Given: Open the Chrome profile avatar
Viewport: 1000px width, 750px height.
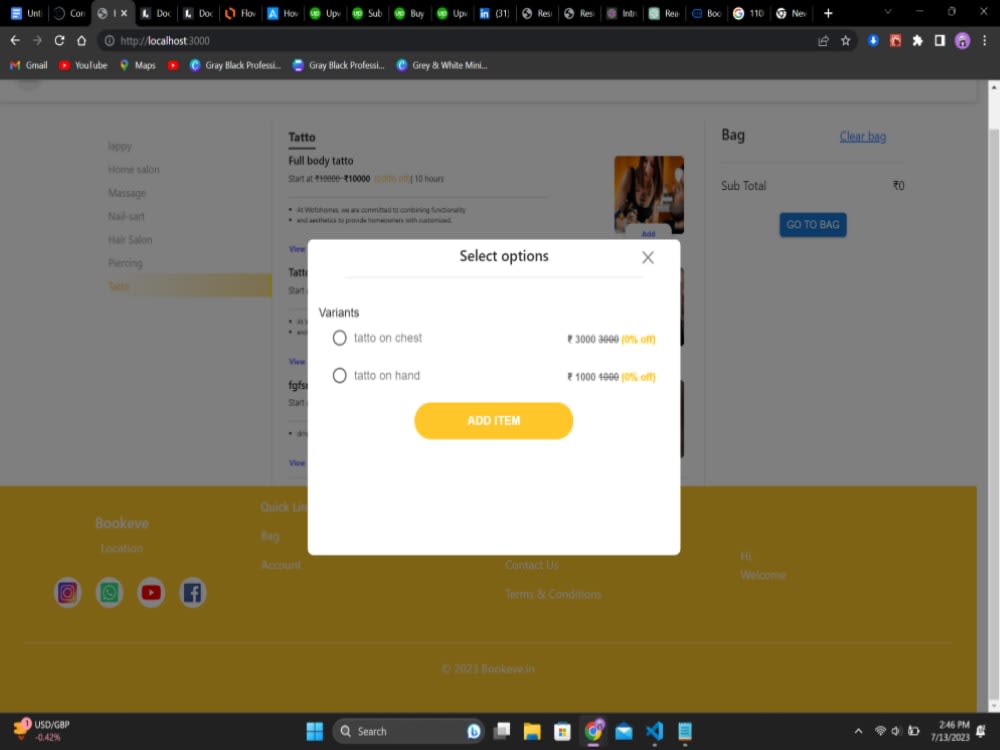Looking at the screenshot, I should click(962, 41).
